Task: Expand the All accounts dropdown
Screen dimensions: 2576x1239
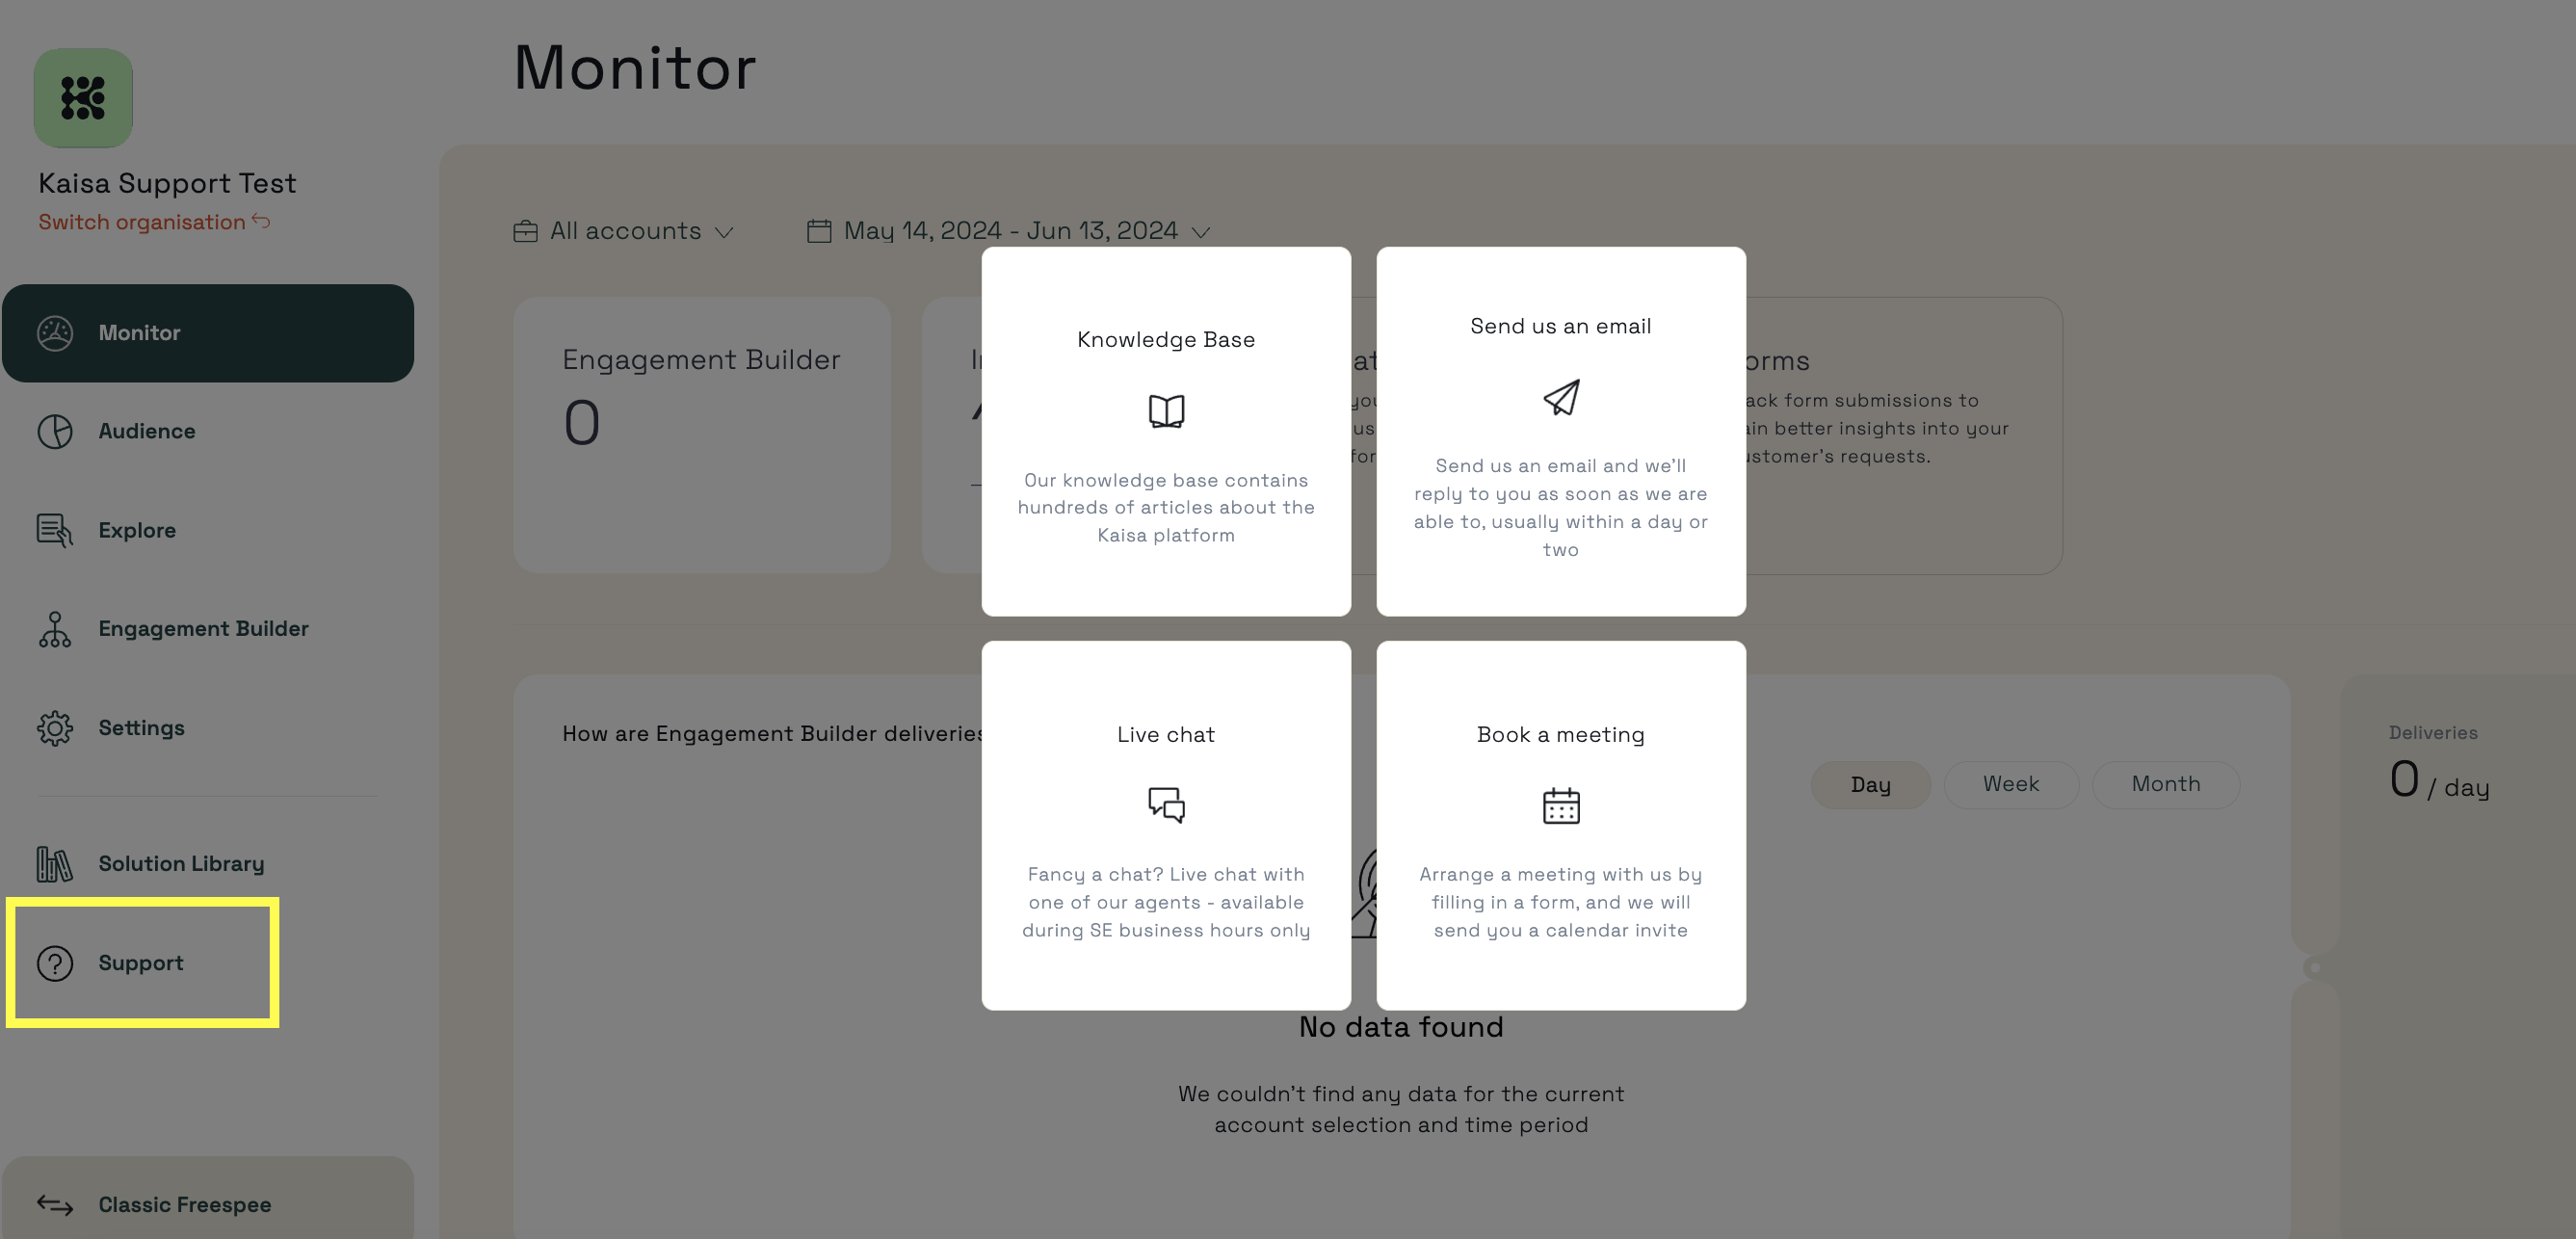Action: click(624, 231)
